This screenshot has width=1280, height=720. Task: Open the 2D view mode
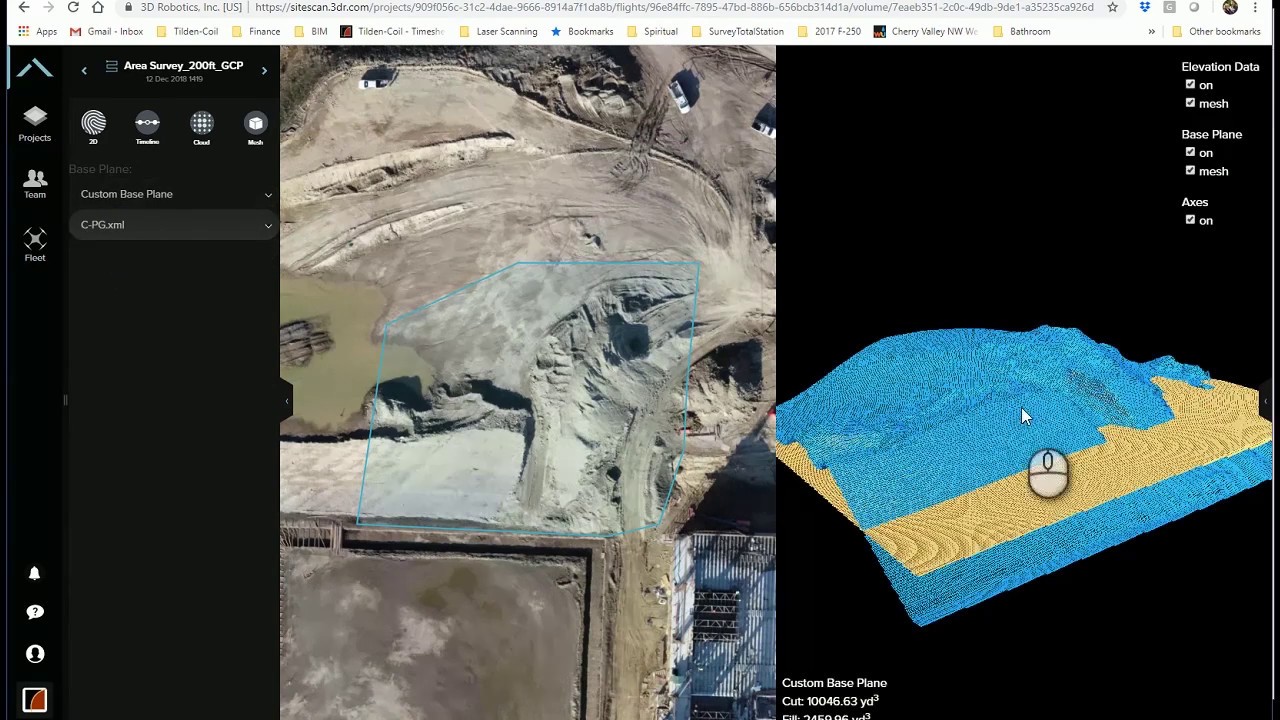[93, 127]
